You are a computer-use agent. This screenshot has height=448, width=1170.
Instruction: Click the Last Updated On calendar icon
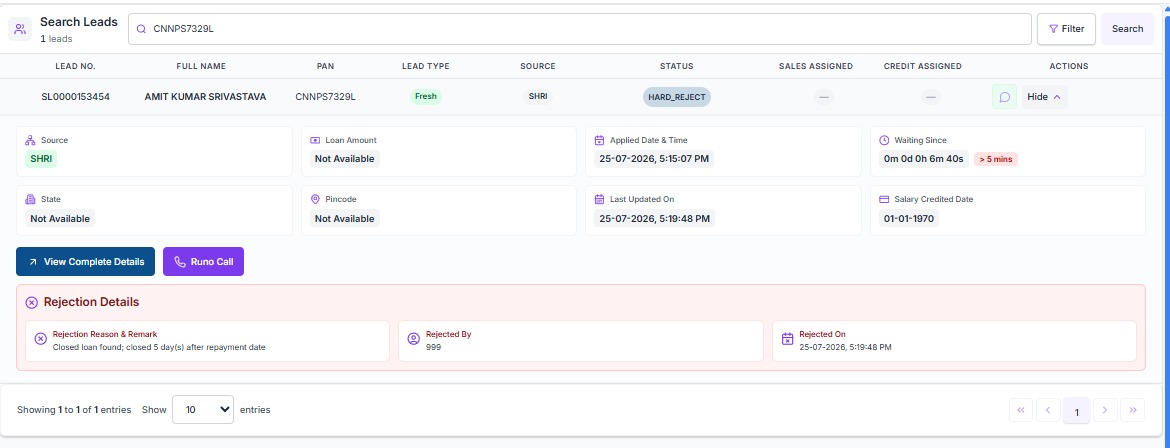[599, 199]
